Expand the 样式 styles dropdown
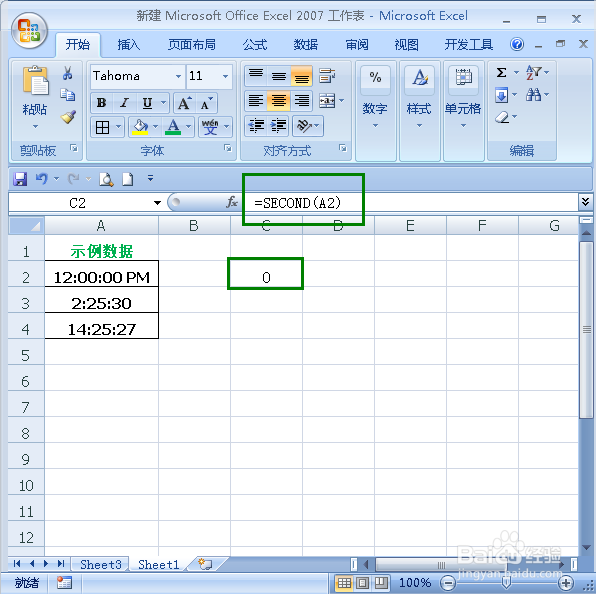Image resolution: width=596 pixels, height=594 pixels. pyautogui.click(x=419, y=125)
